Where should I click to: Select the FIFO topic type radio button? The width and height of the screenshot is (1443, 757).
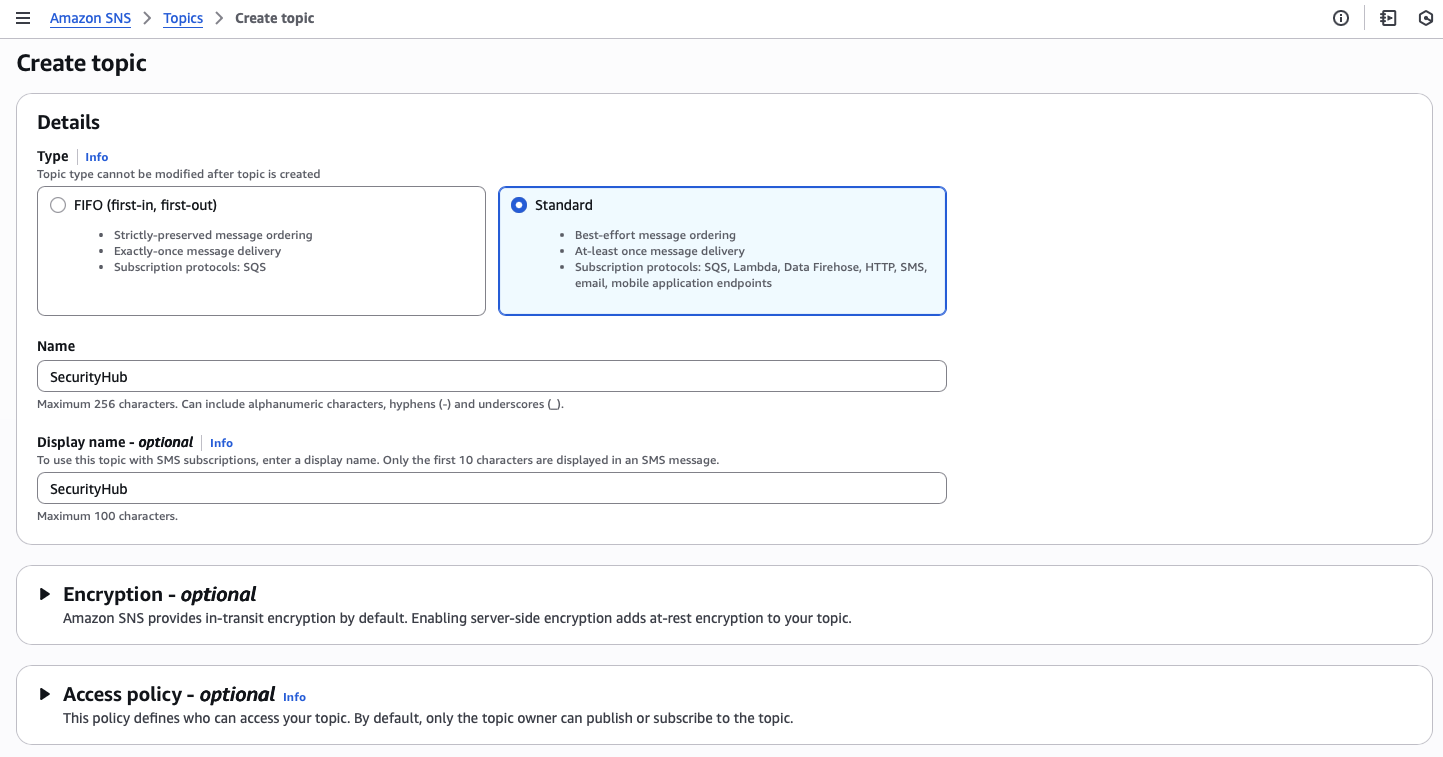(x=58, y=205)
